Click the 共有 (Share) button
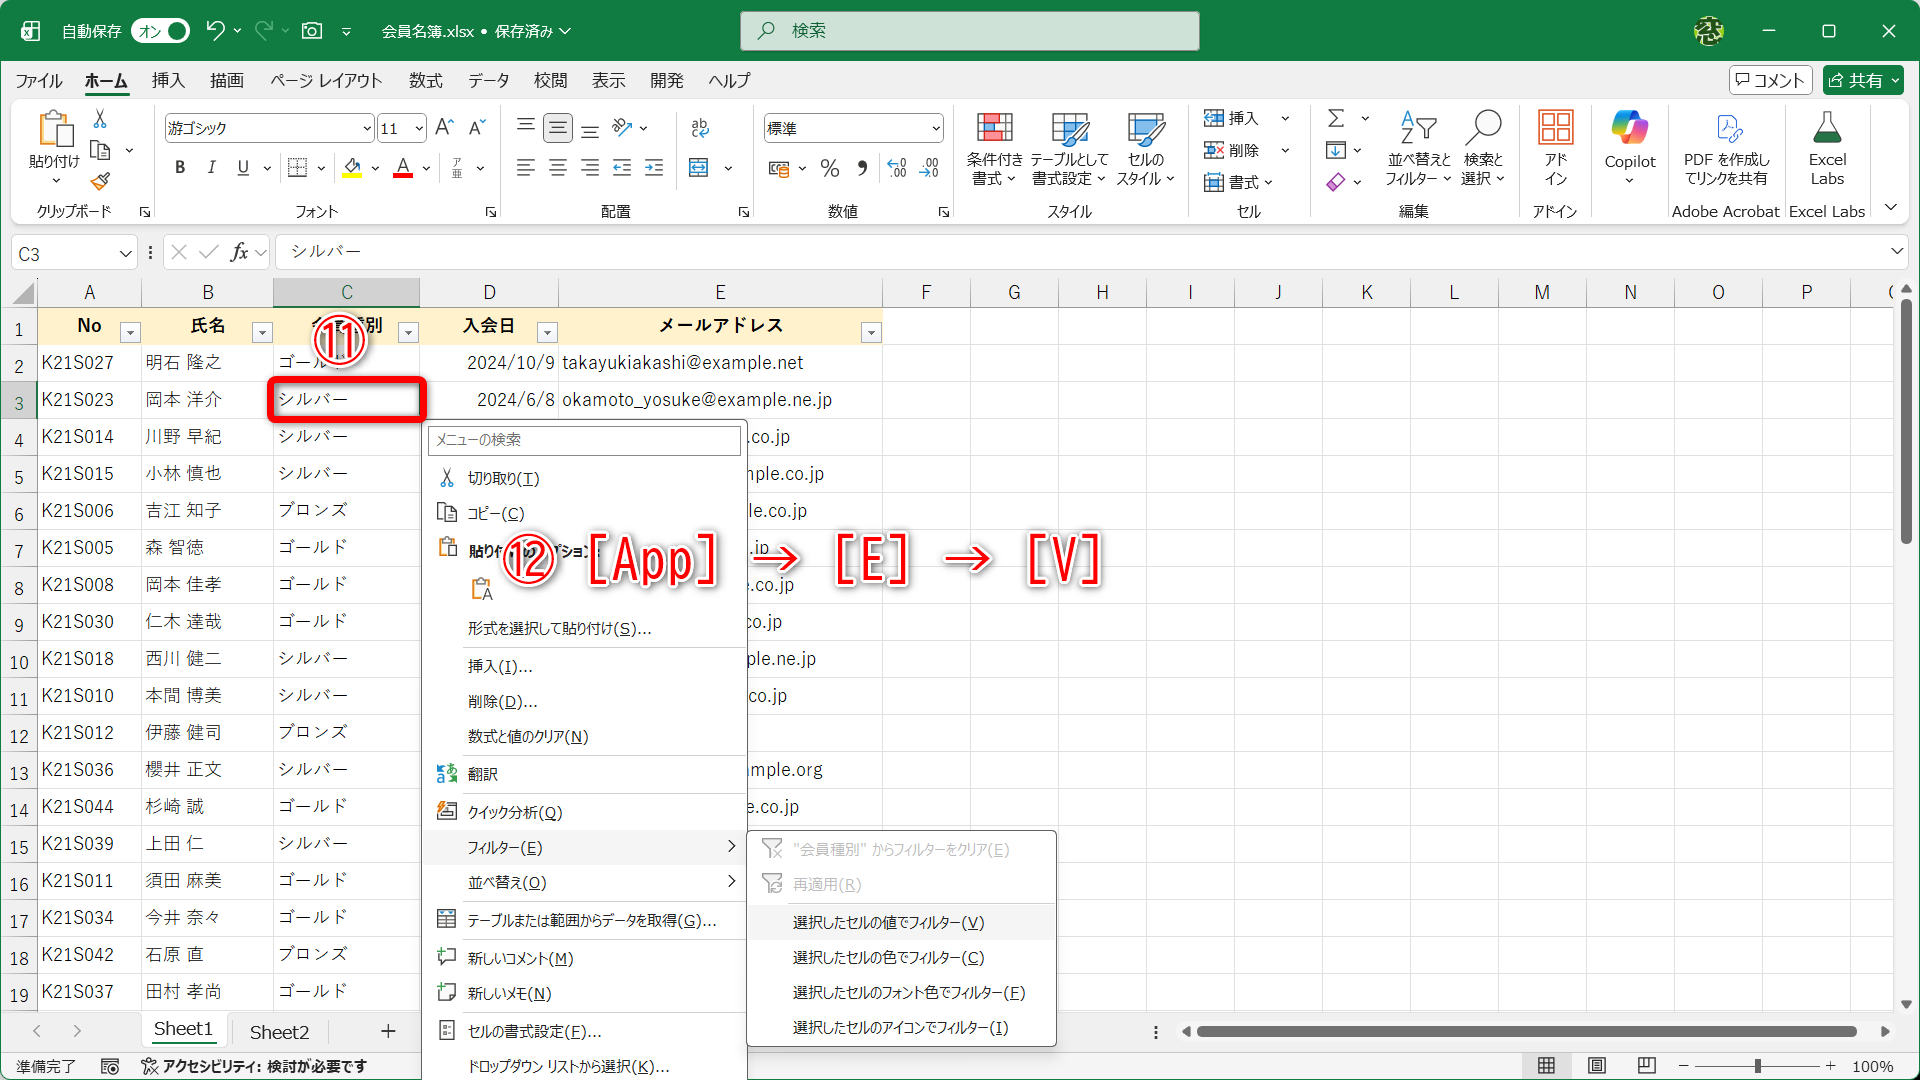Screen dimensions: 1920x1080 (1862, 79)
